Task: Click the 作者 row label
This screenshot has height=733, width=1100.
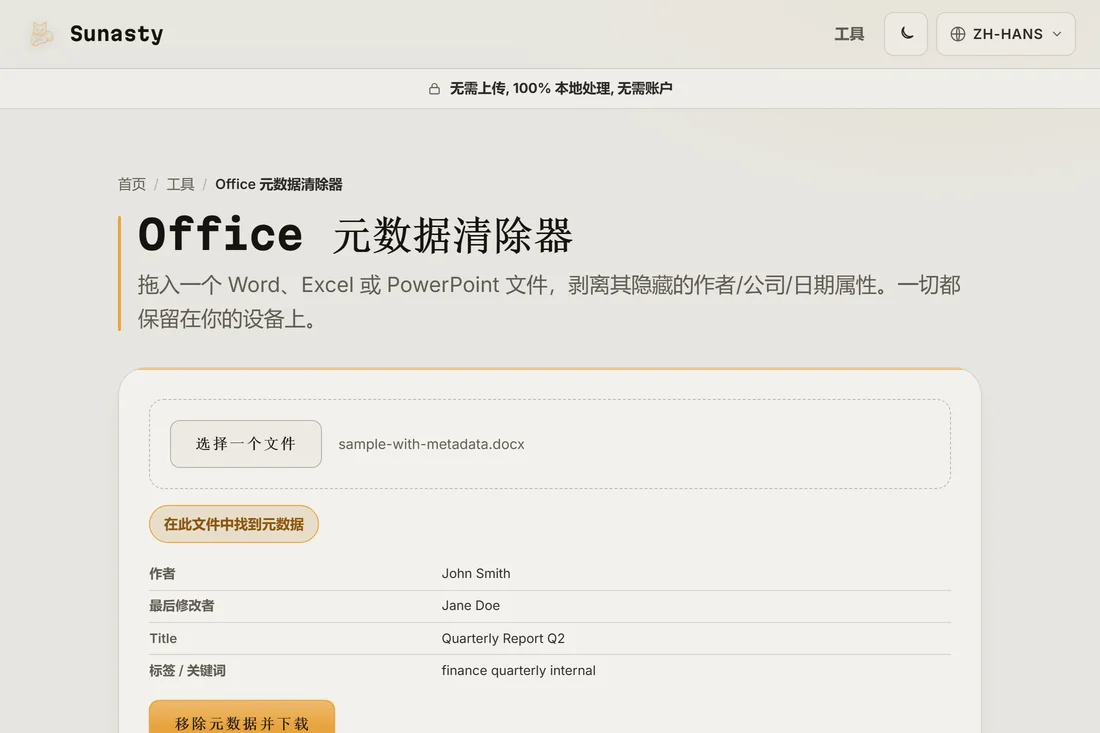Action: click(x=162, y=574)
